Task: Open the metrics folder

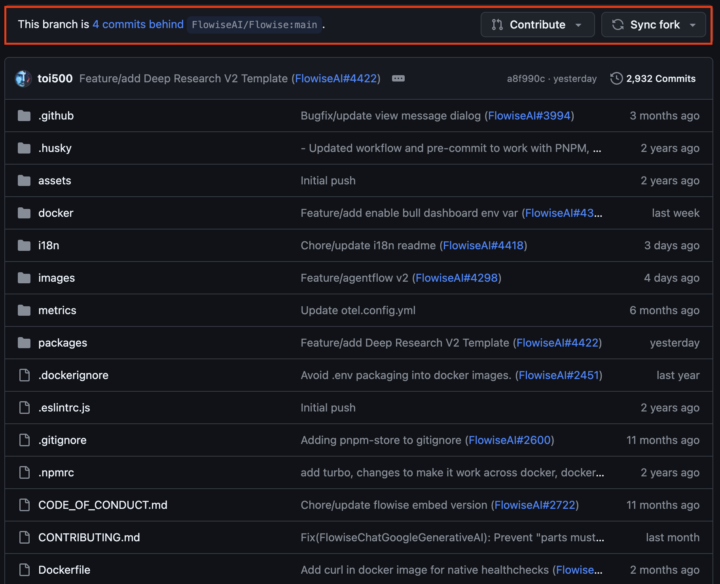Action: coord(57,310)
